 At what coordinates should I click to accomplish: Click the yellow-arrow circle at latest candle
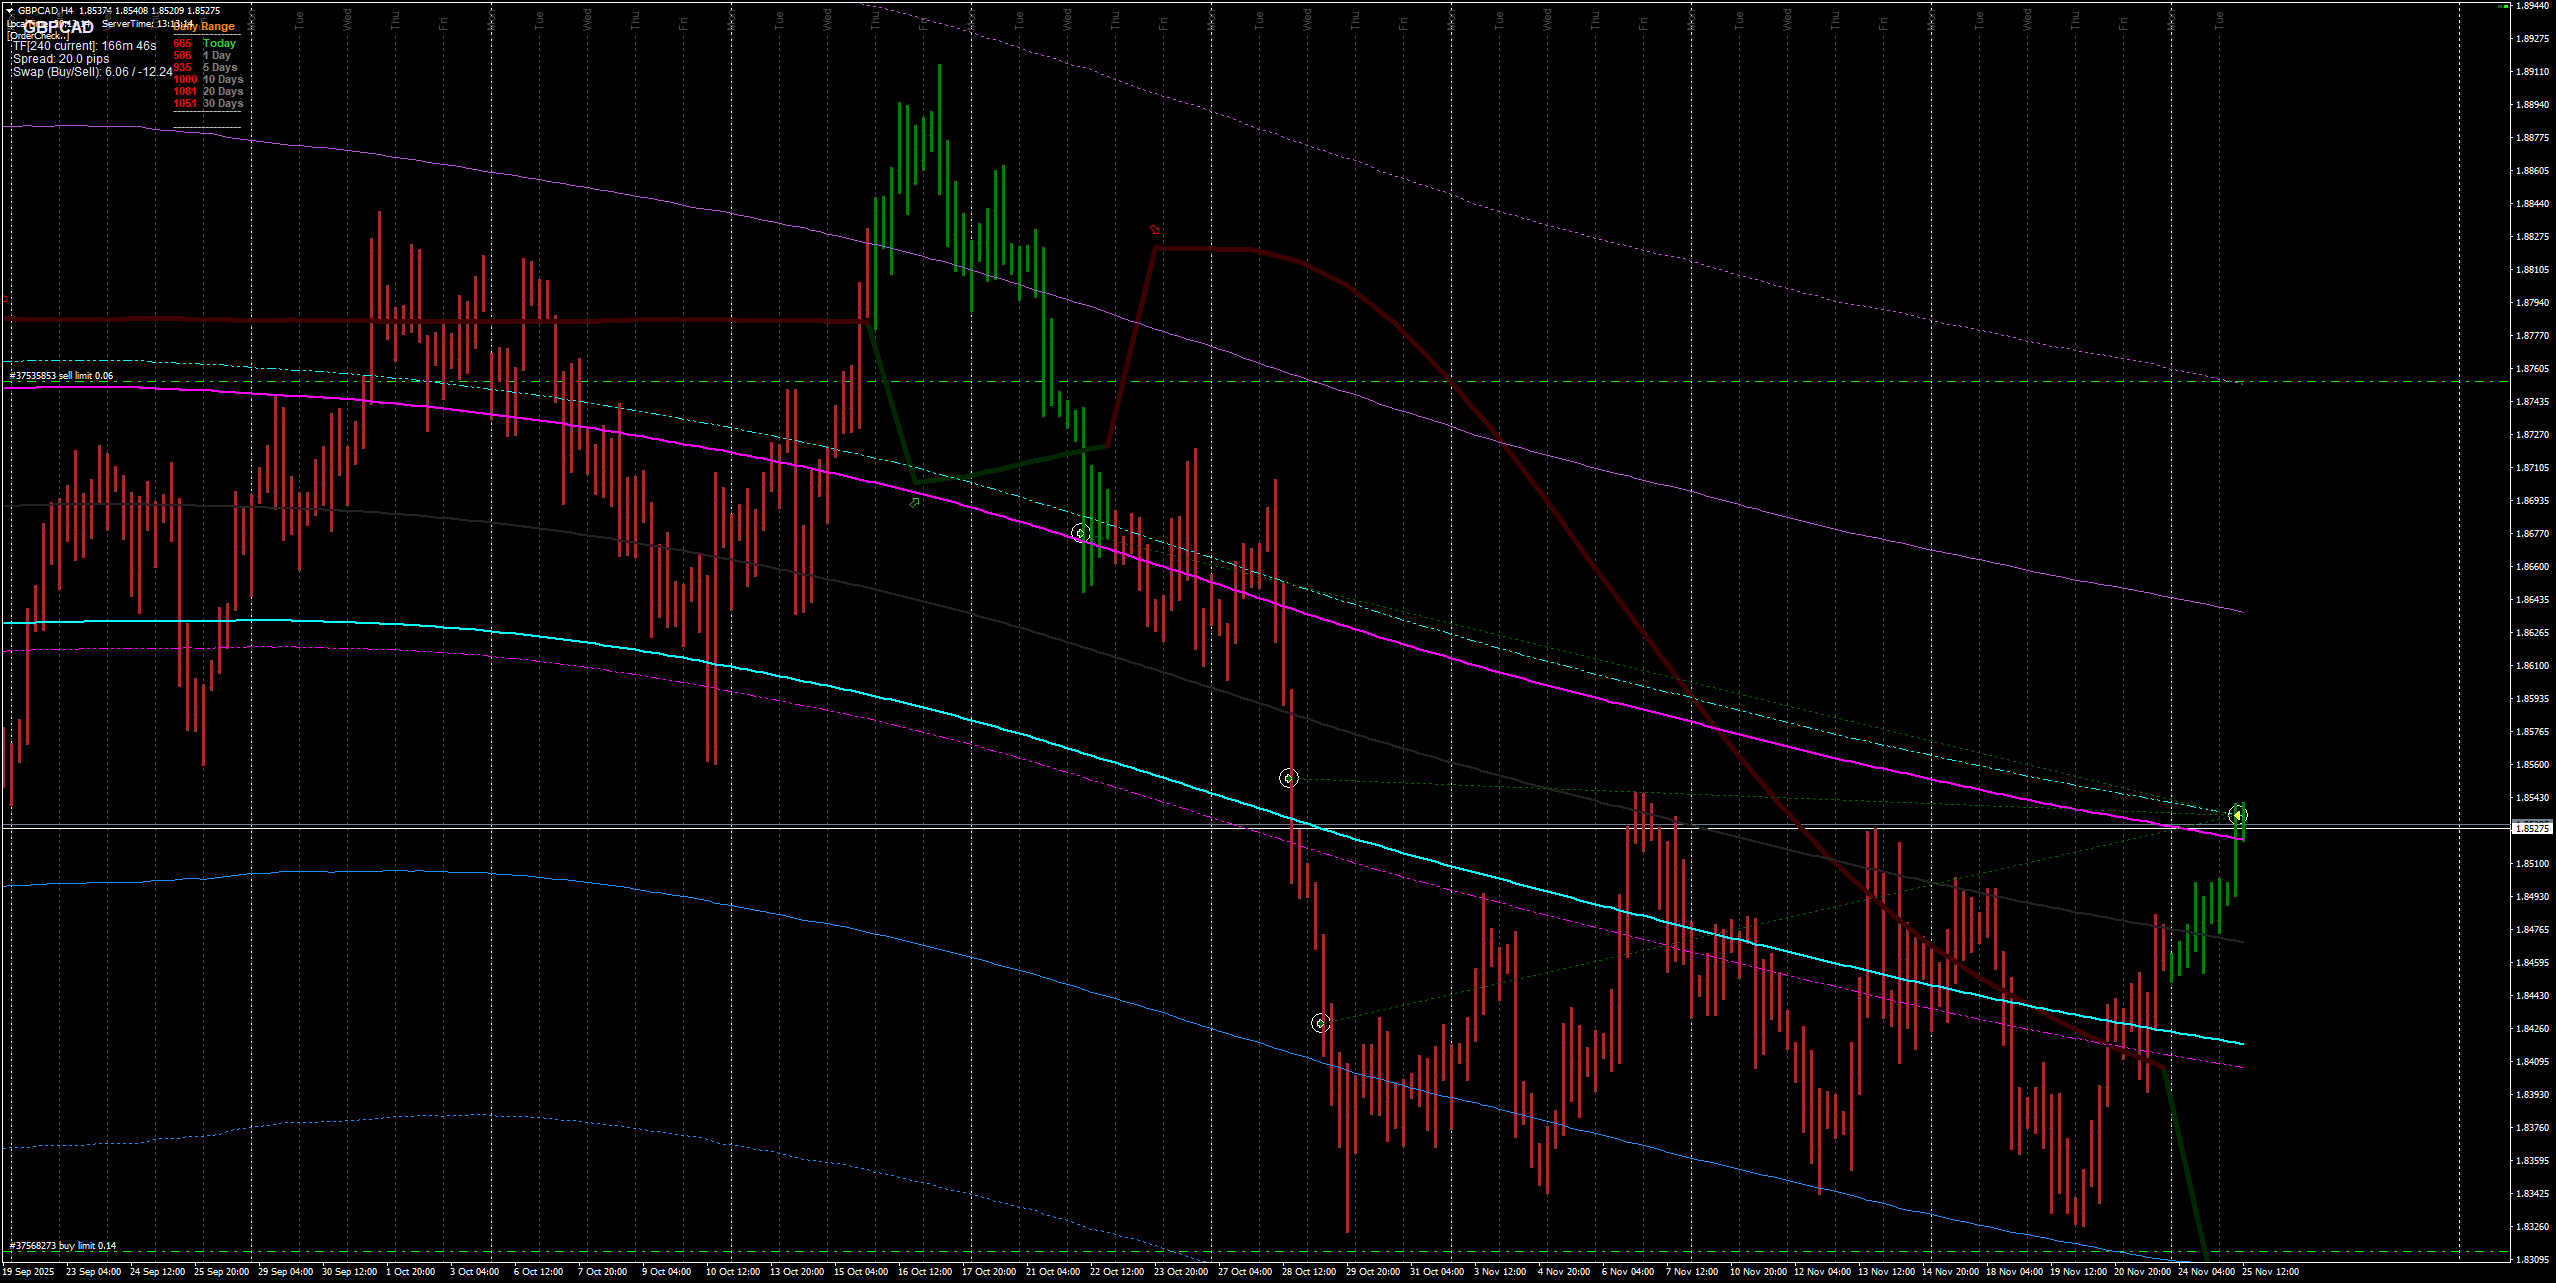pos(2238,816)
